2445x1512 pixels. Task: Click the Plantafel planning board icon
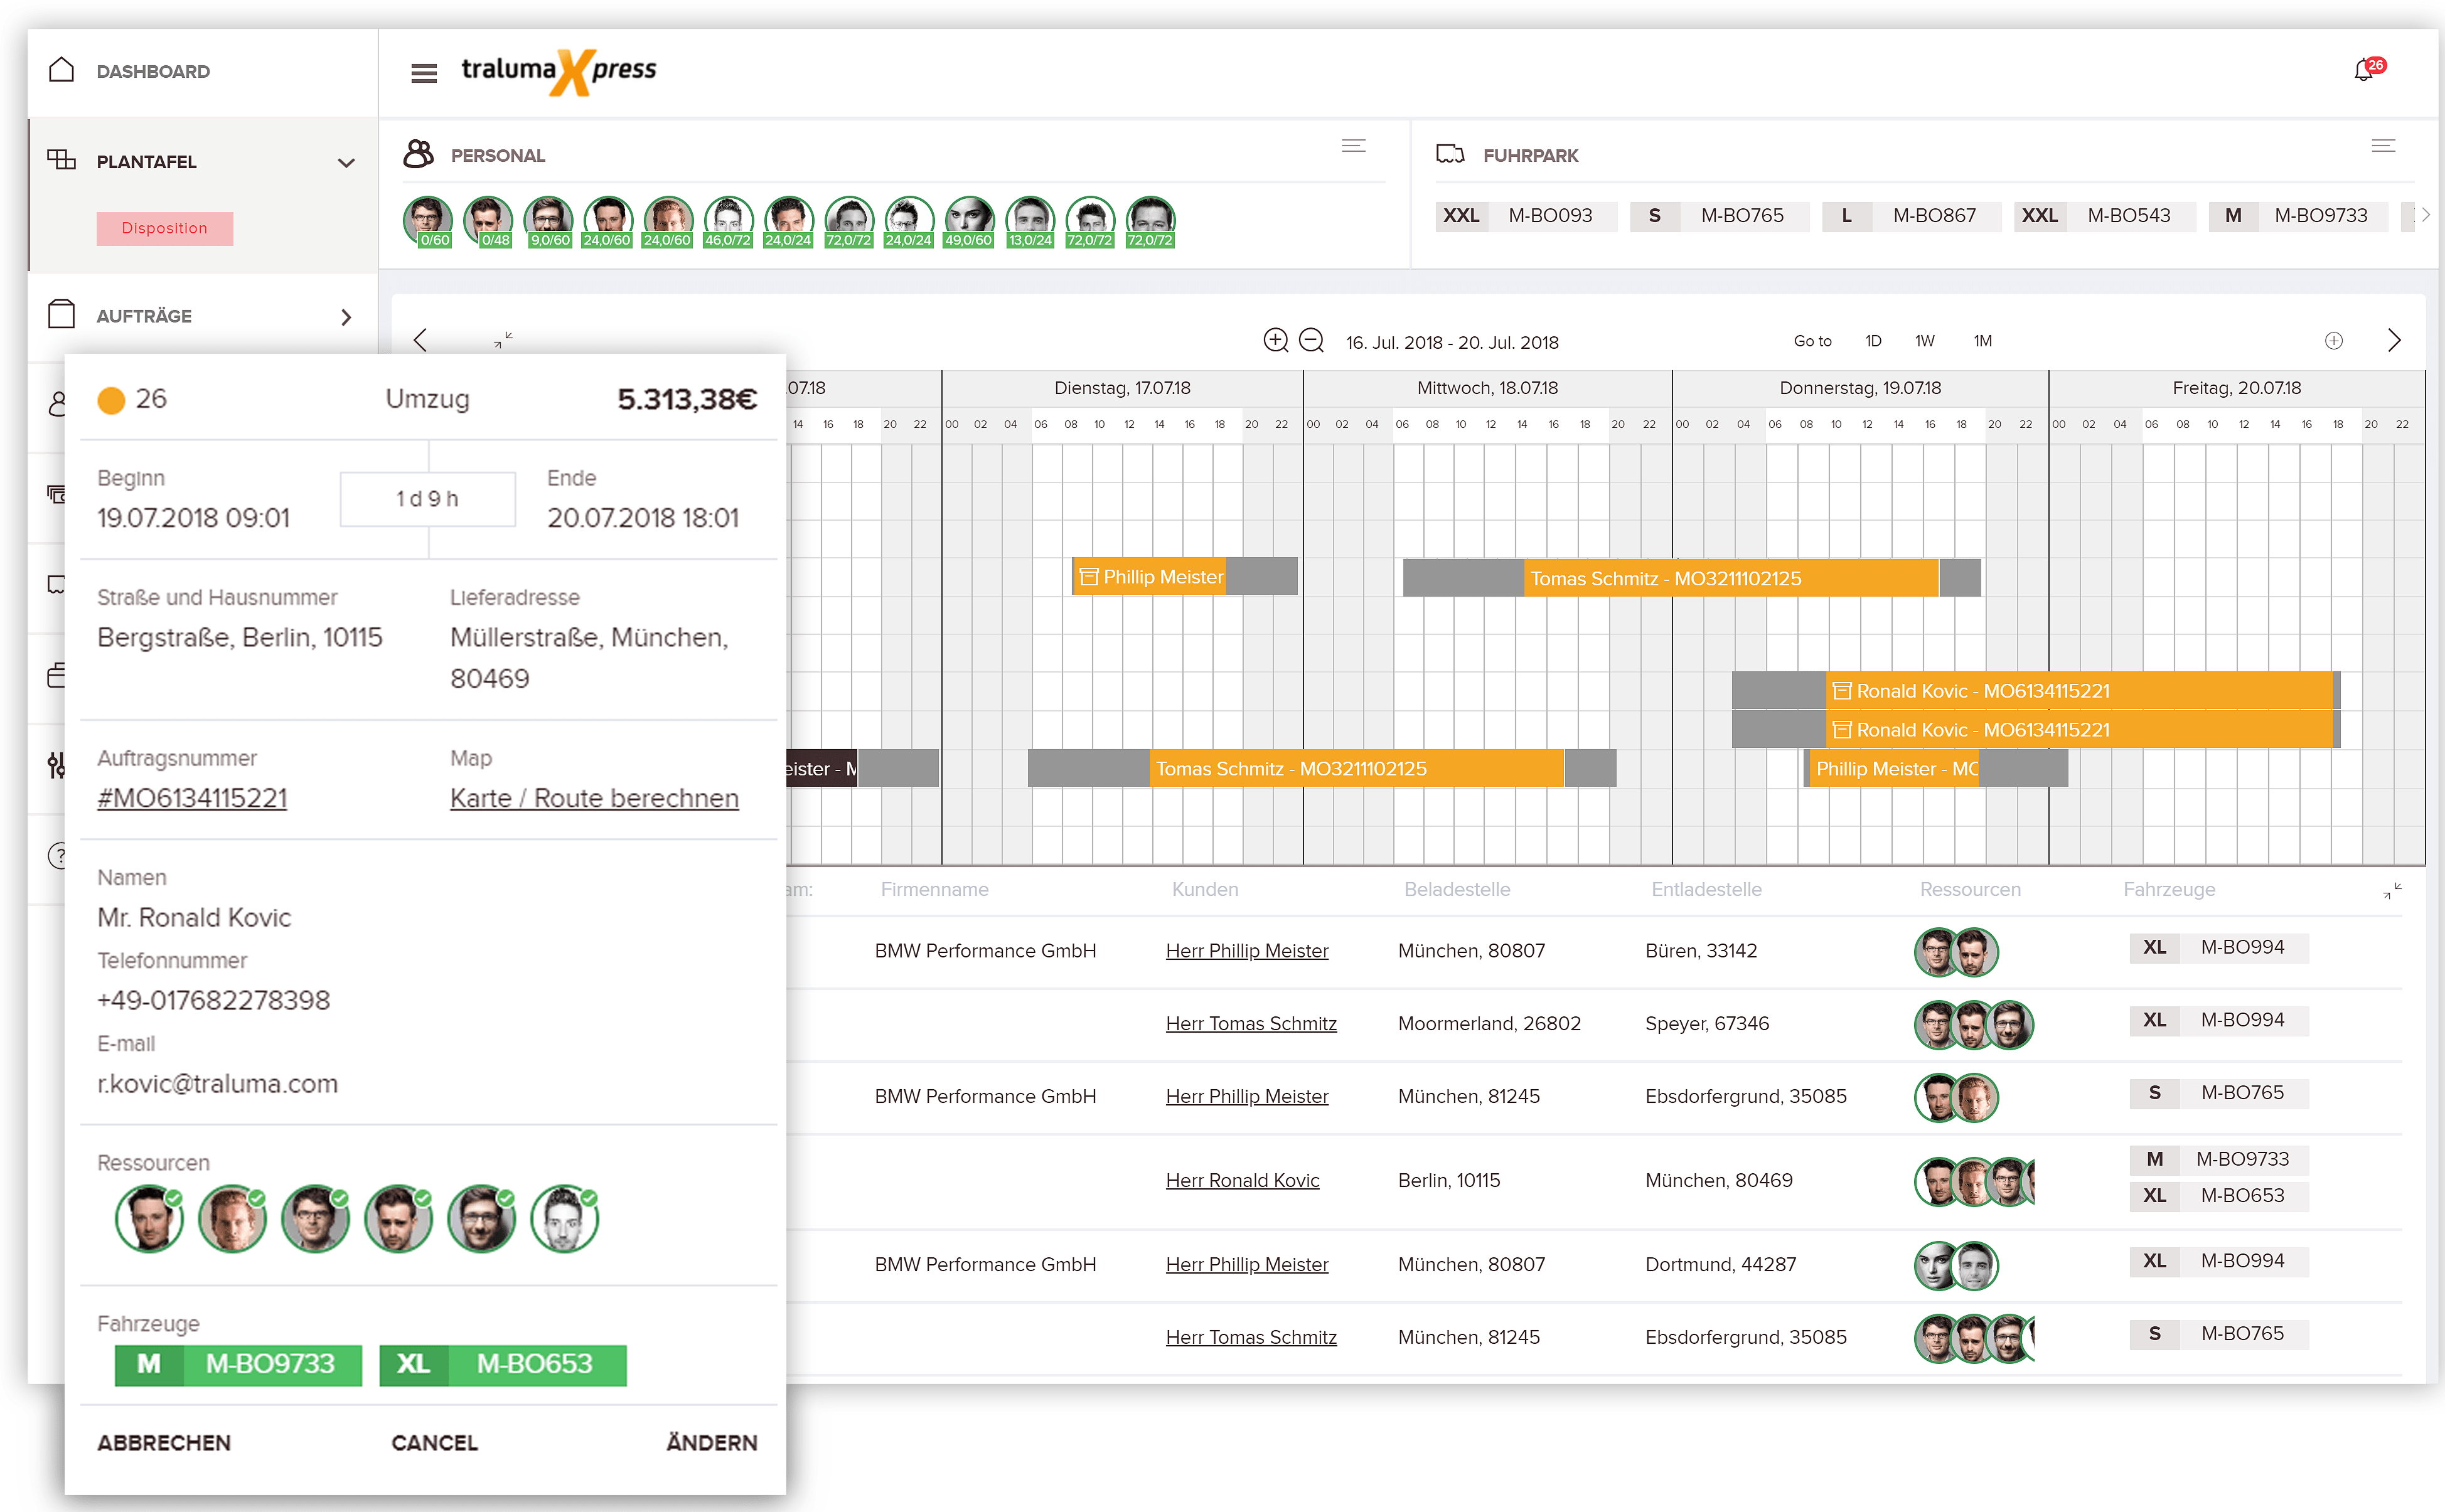coord(62,160)
